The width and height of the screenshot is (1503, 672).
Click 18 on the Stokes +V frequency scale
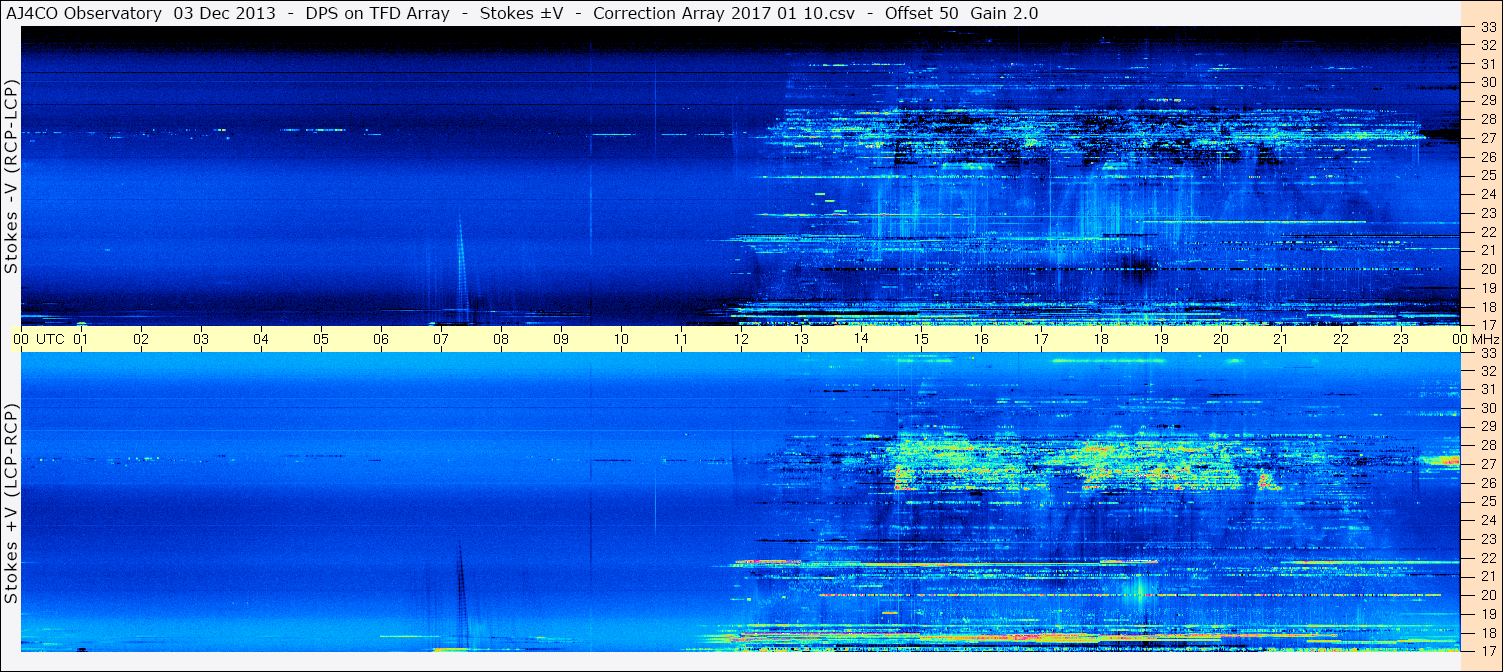1487,632
